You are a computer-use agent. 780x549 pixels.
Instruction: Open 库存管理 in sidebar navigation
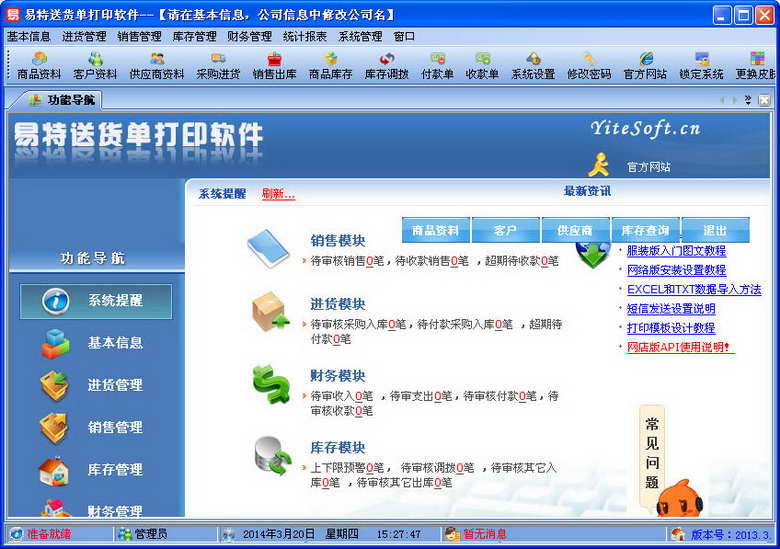point(92,470)
